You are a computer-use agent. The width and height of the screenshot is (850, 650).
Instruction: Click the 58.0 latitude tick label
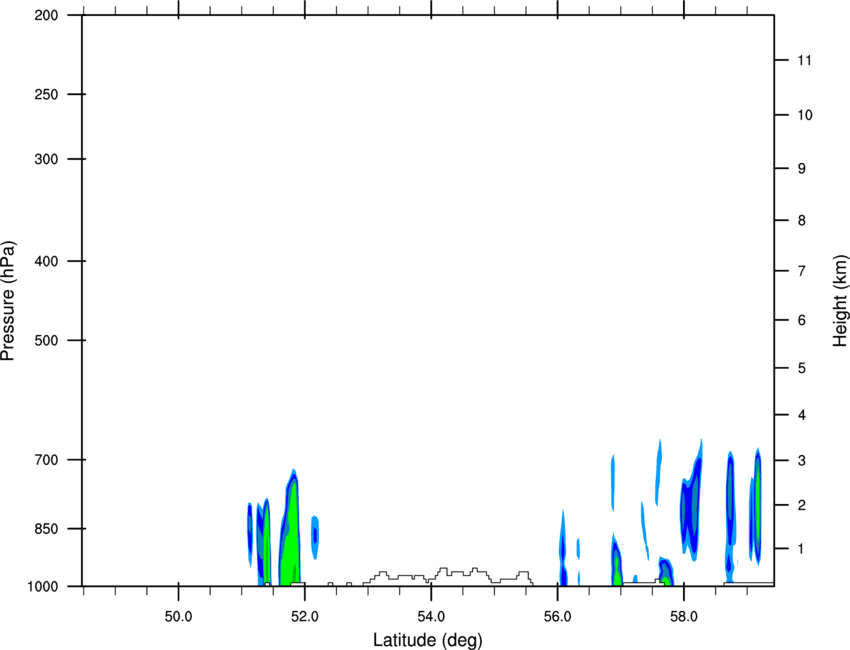pyautogui.click(x=684, y=617)
